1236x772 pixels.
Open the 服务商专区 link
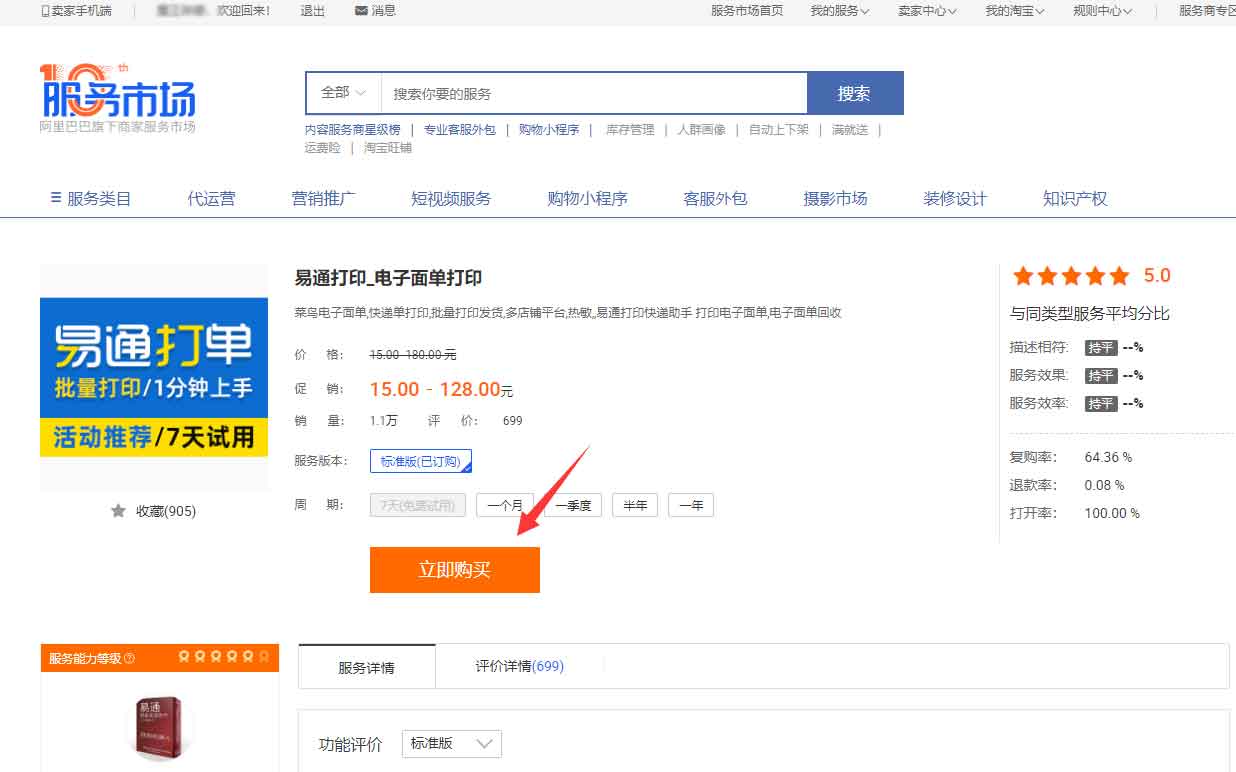1207,11
